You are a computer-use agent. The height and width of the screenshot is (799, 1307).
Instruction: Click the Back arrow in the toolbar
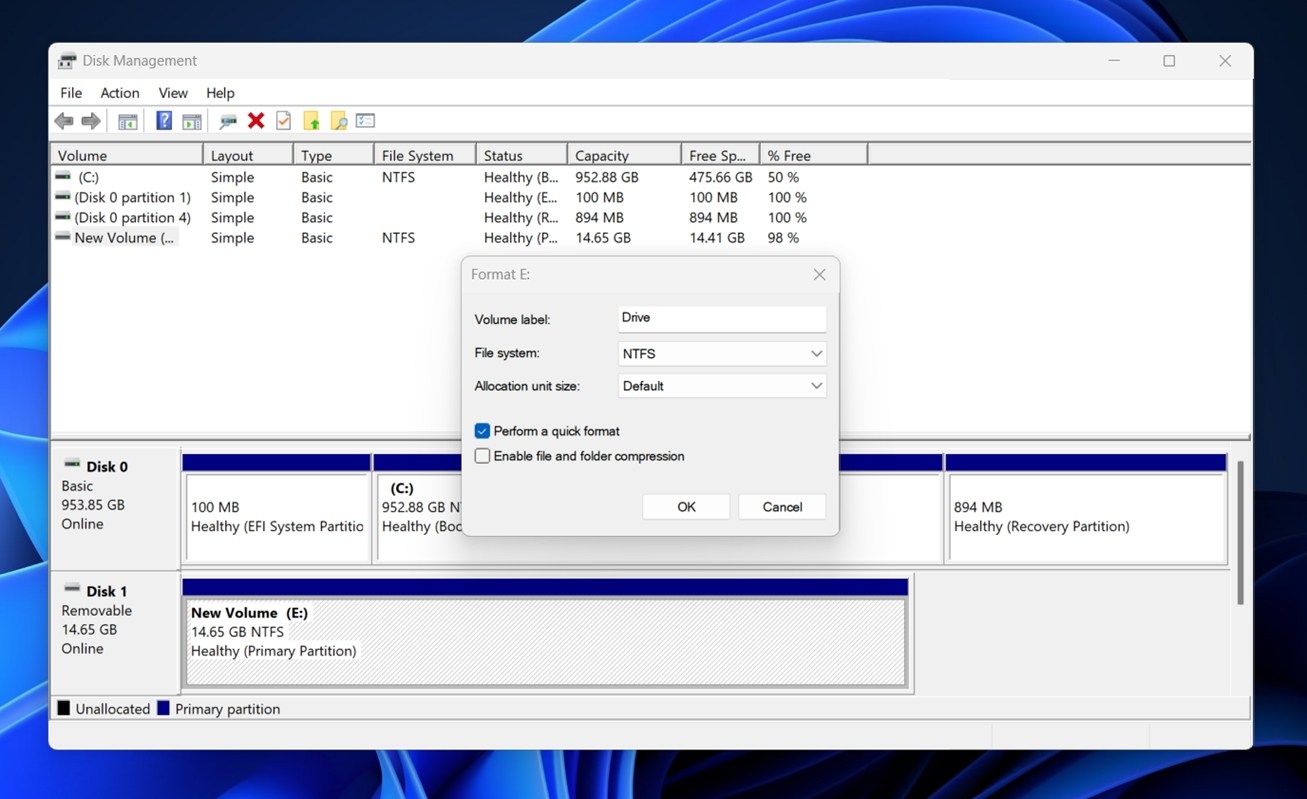pyautogui.click(x=64, y=121)
